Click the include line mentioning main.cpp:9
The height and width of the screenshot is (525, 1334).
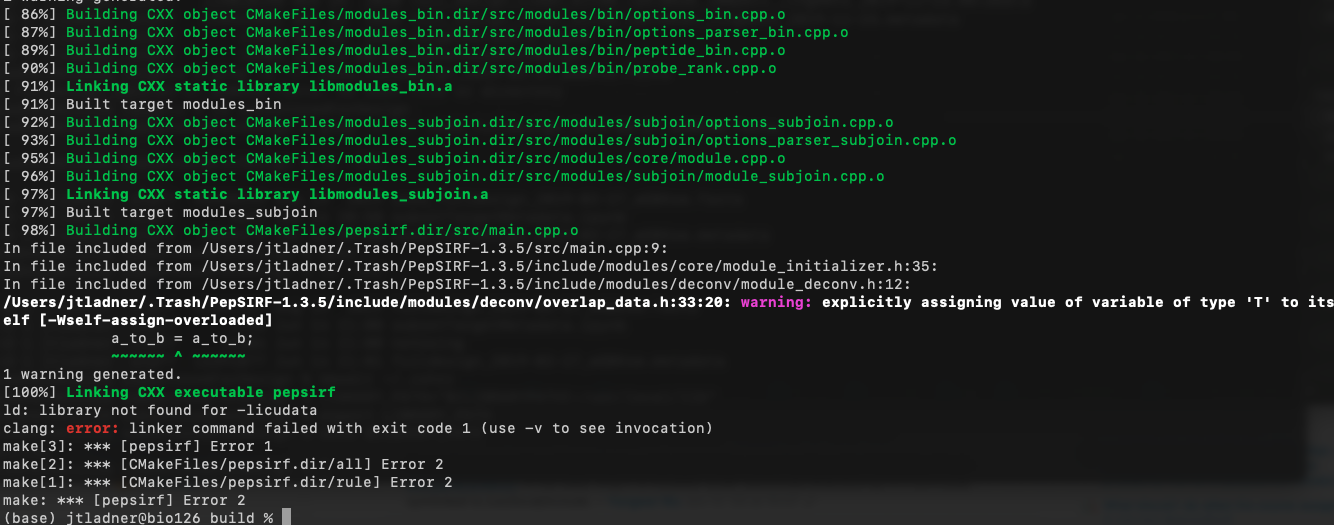point(336,248)
